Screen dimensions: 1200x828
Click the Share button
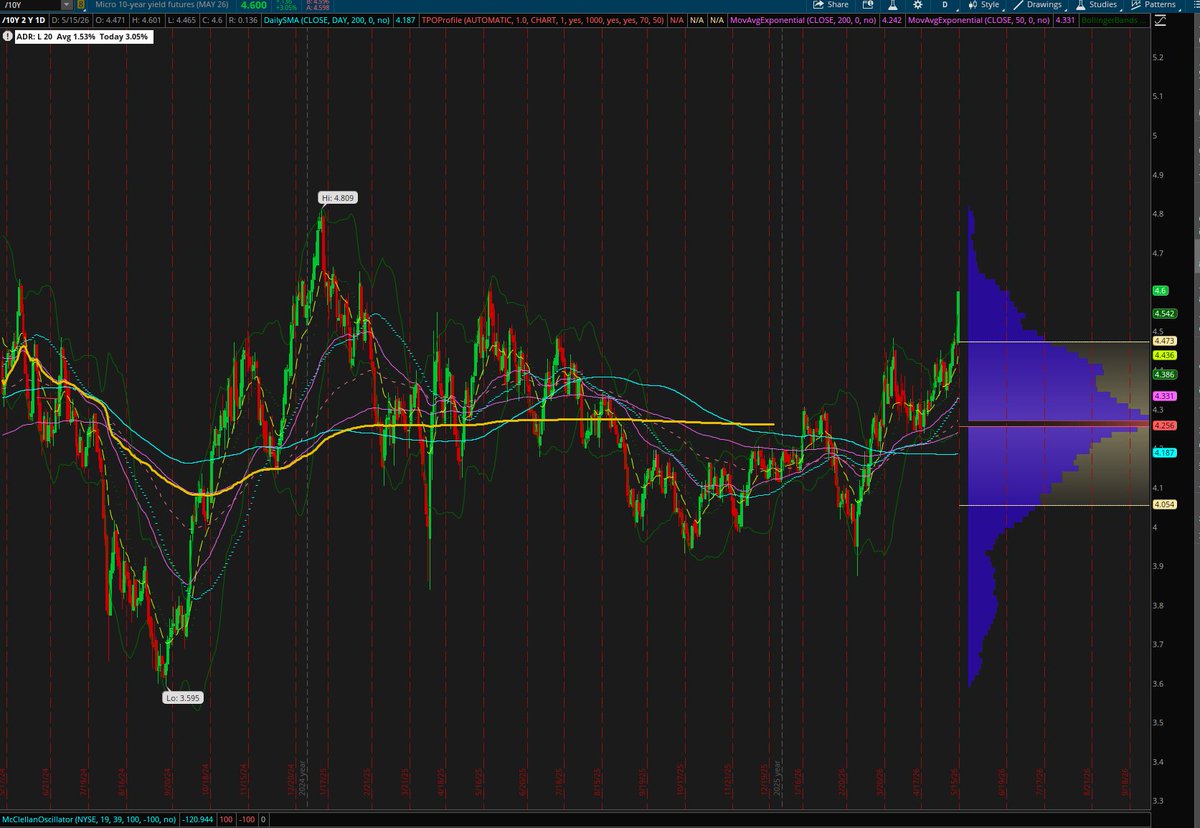coord(830,5)
